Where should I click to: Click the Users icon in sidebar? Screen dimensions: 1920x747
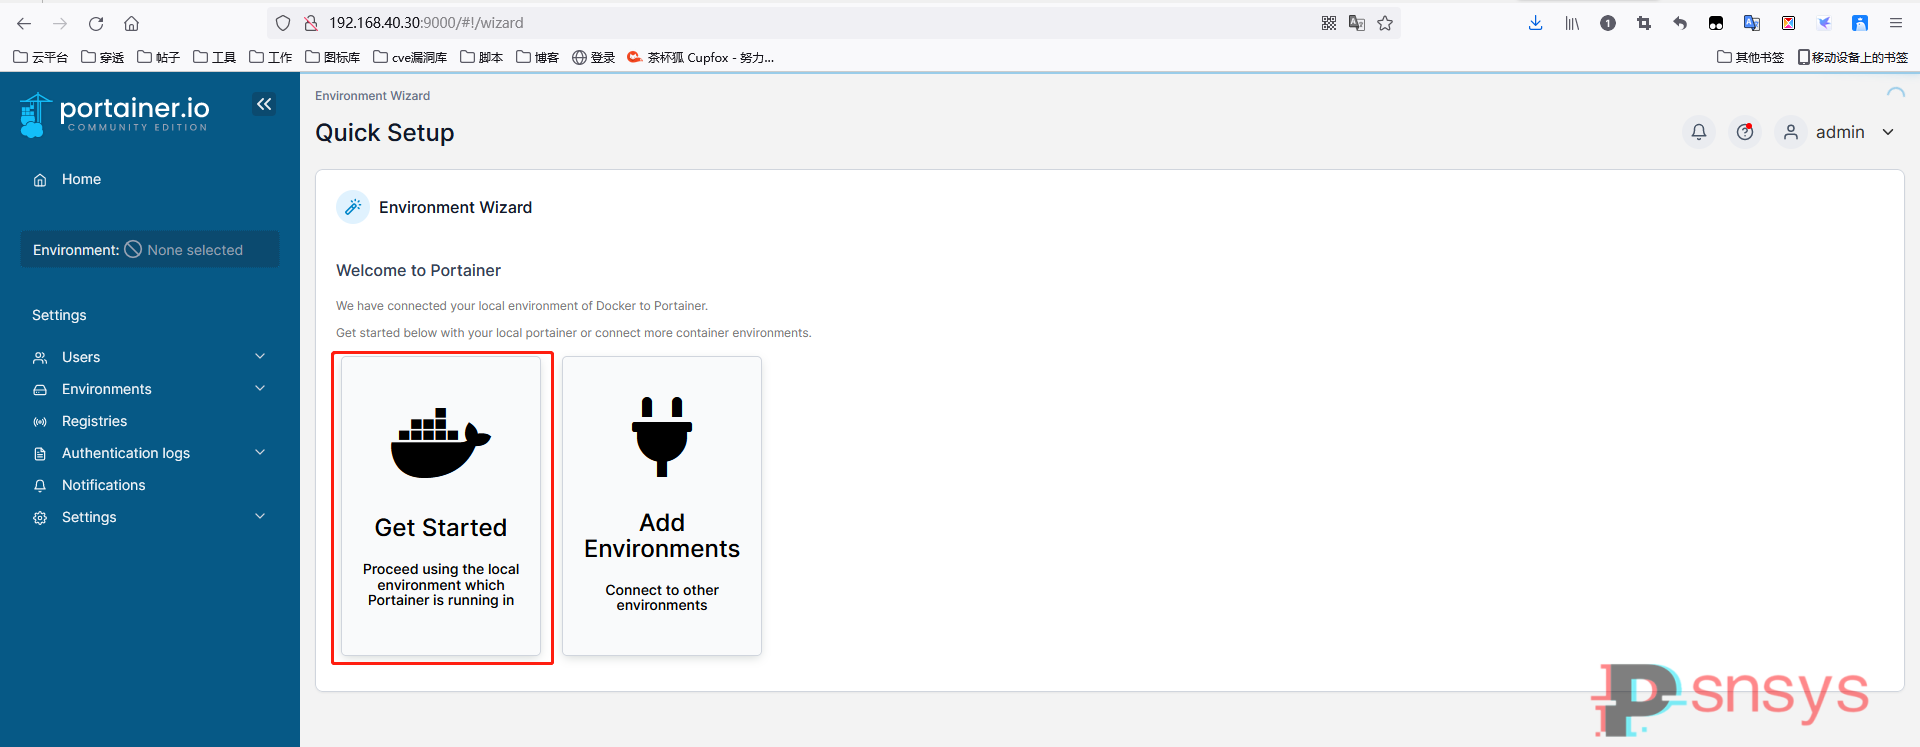pos(40,358)
